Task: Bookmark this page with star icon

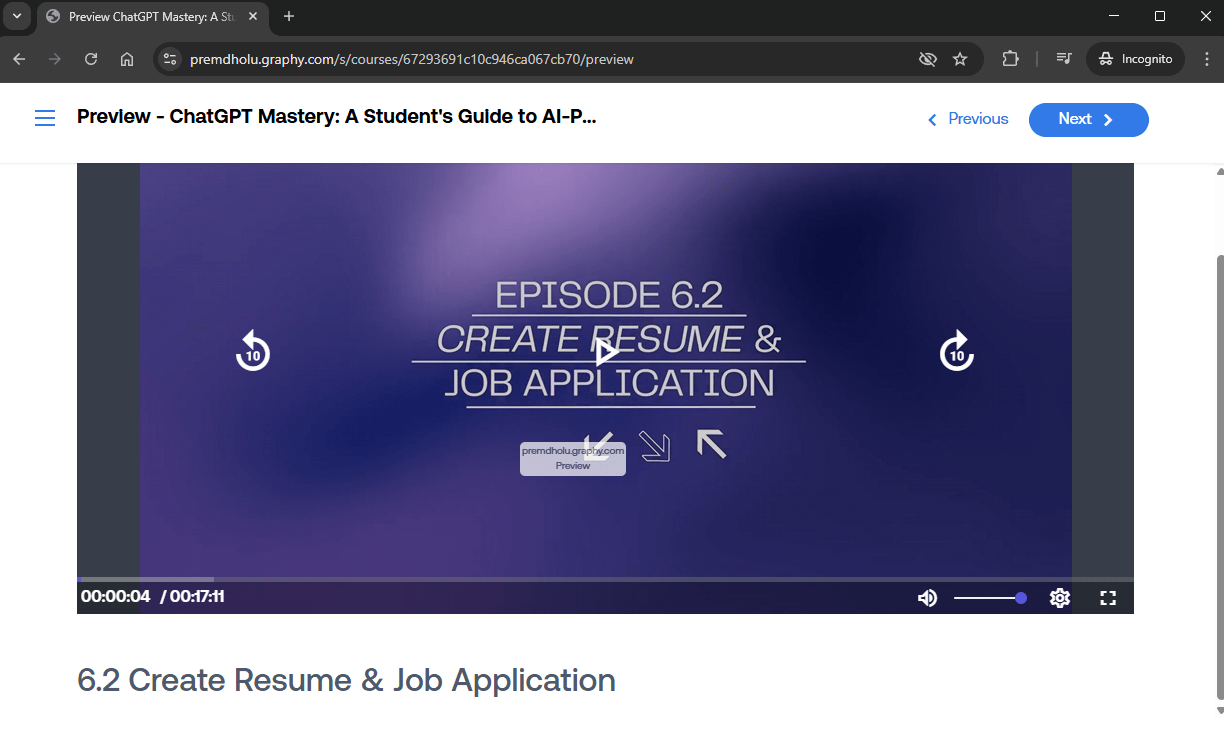Action: pos(960,59)
